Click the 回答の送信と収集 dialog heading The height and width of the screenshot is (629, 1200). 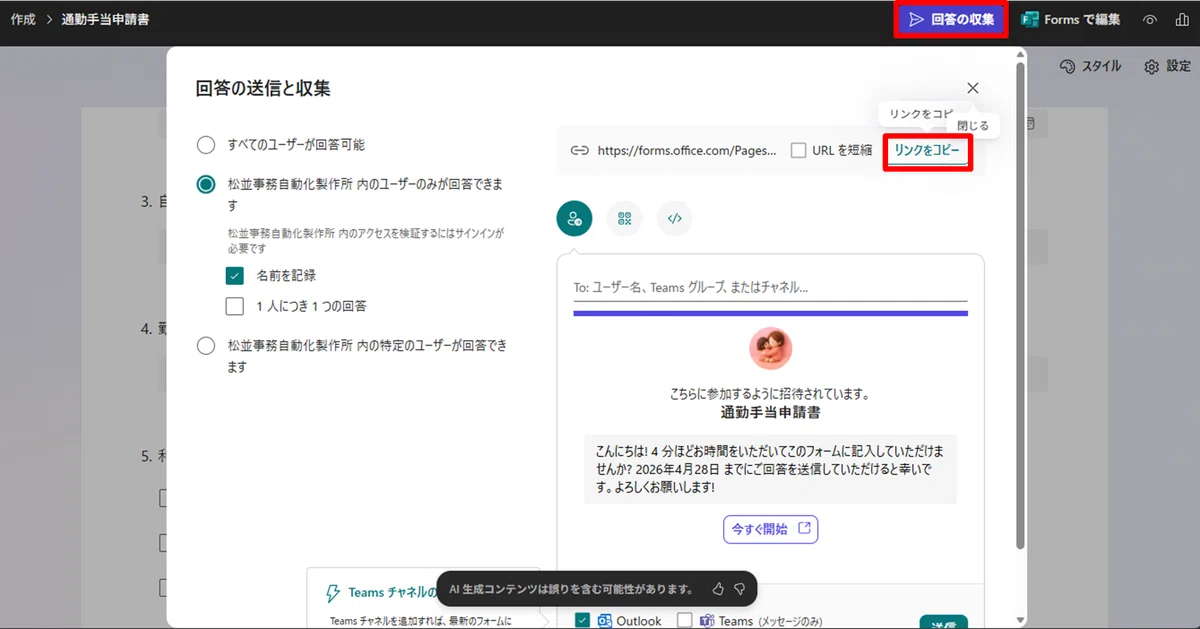tap(263, 88)
